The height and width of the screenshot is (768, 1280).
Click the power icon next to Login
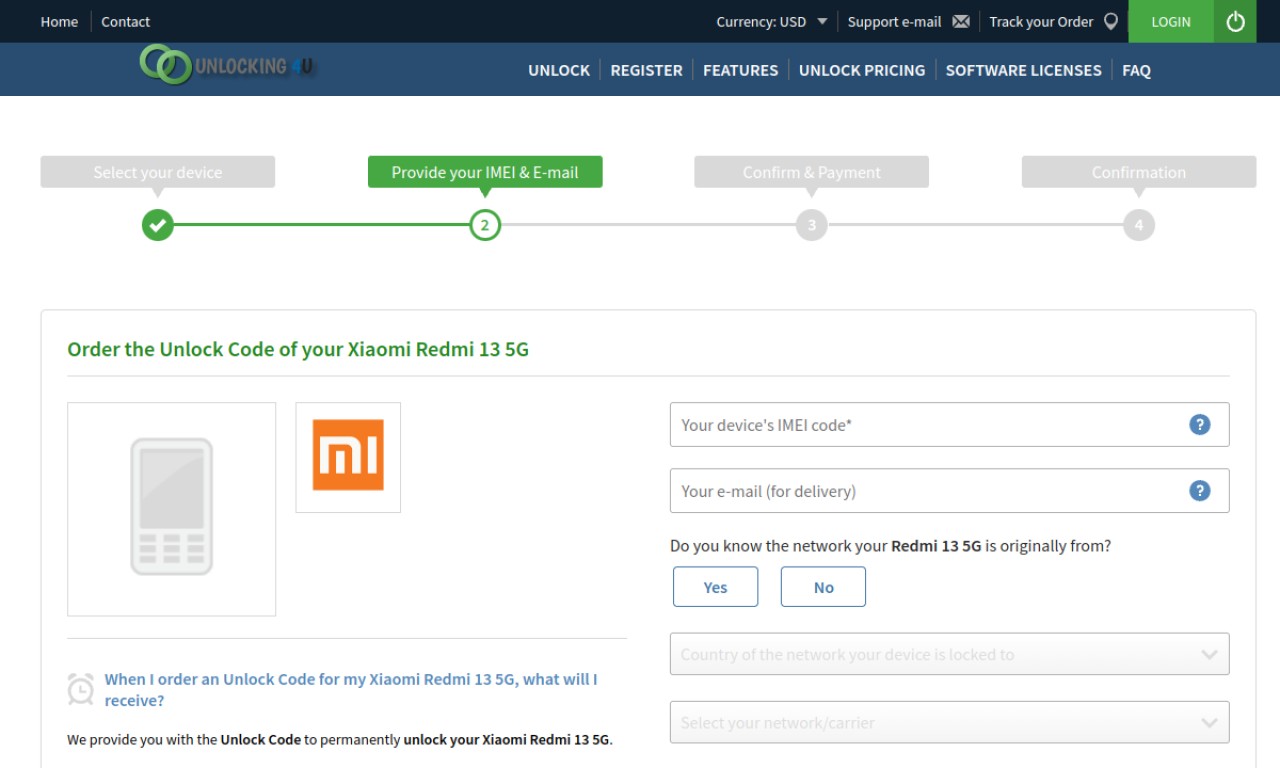click(1235, 21)
